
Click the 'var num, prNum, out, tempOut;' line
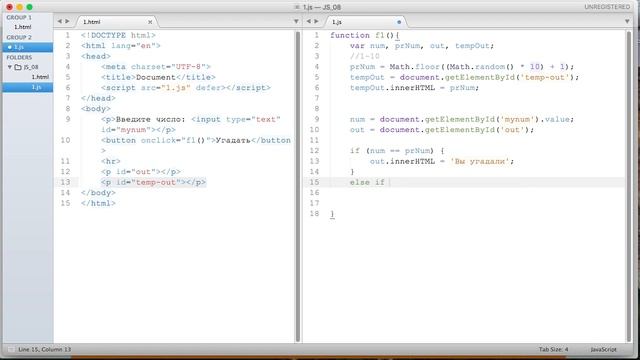[422, 46]
